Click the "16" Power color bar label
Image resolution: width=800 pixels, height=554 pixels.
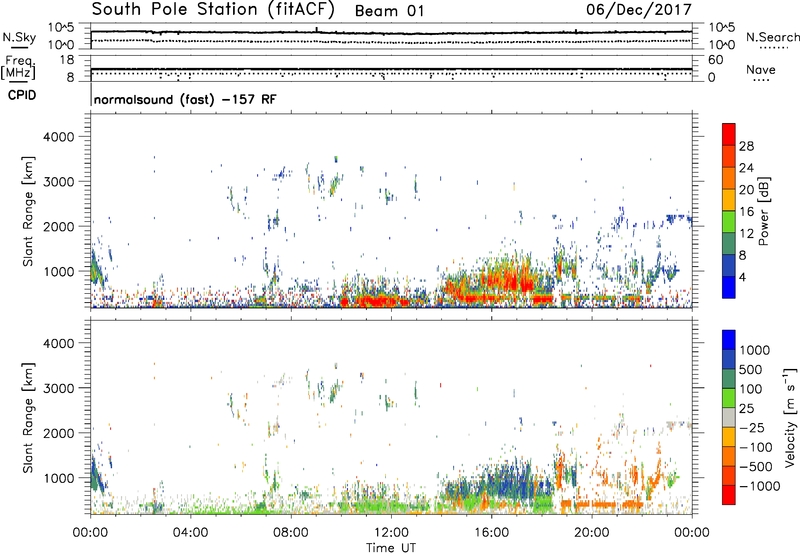(x=746, y=212)
